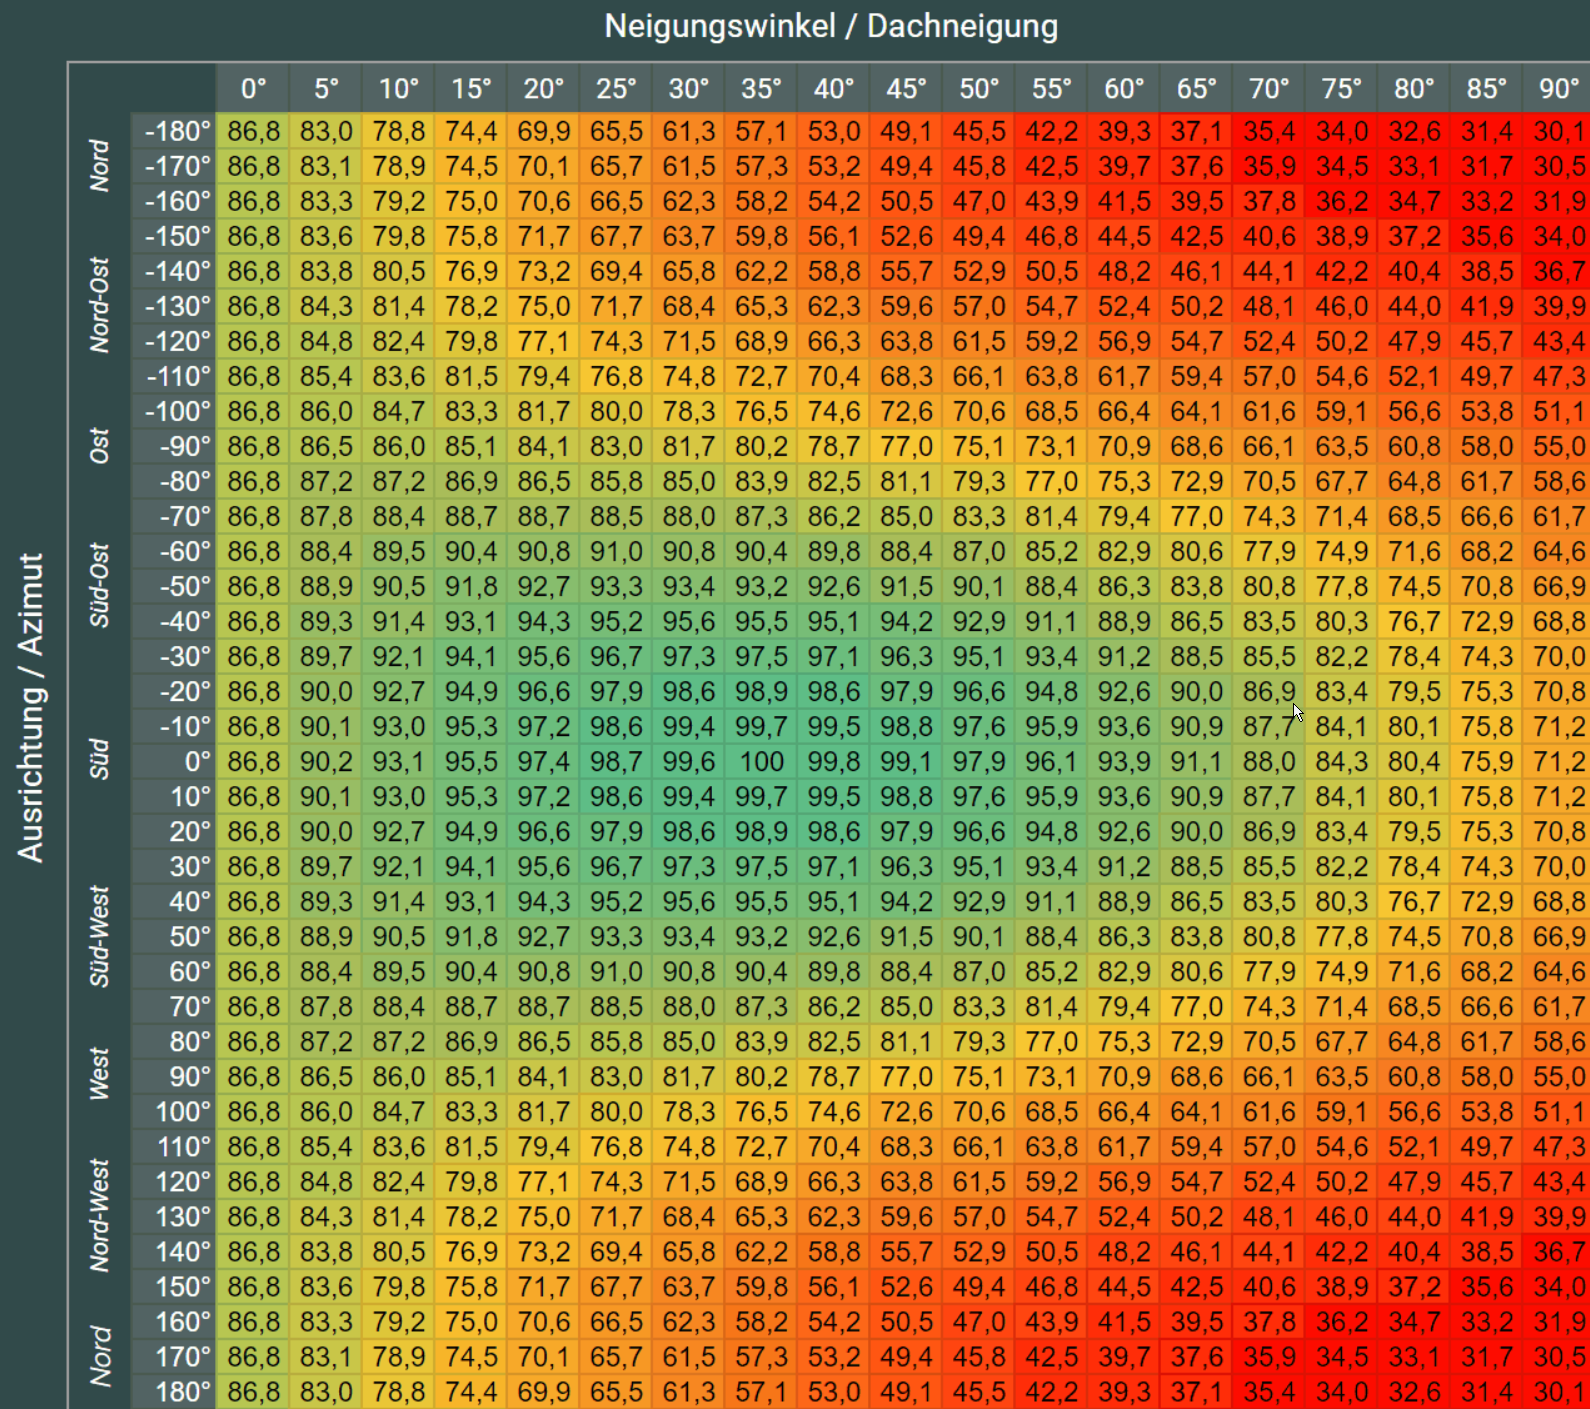This screenshot has width=1590, height=1409.
Task: Click the 'Nord-Ost' direction label
Action: point(99,305)
